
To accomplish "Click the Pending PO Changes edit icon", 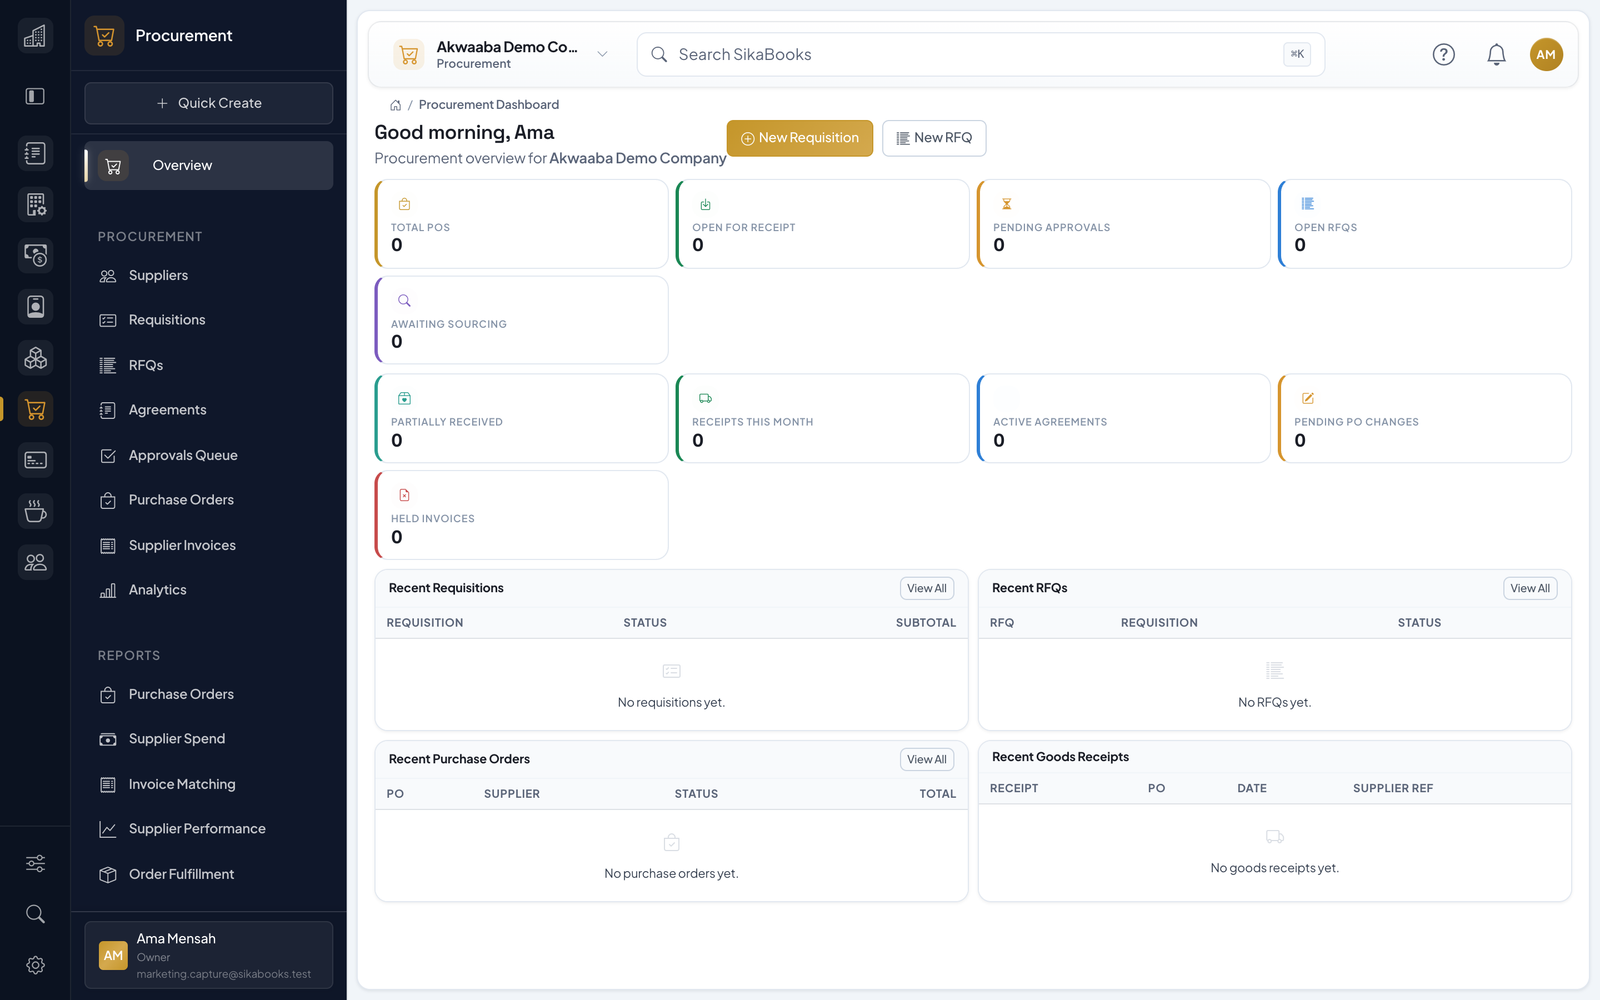I will pos(1308,398).
